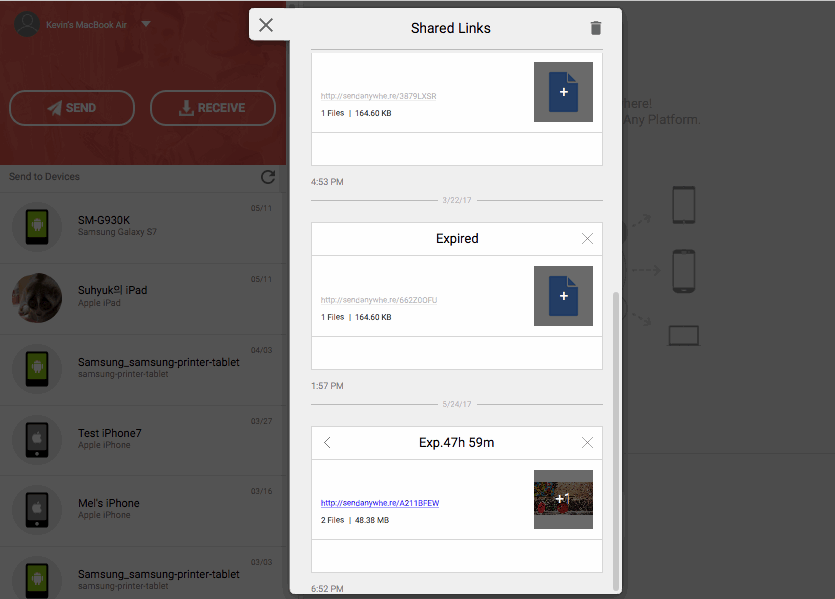Click the '1:57 PM' timestamp

tap(327, 386)
